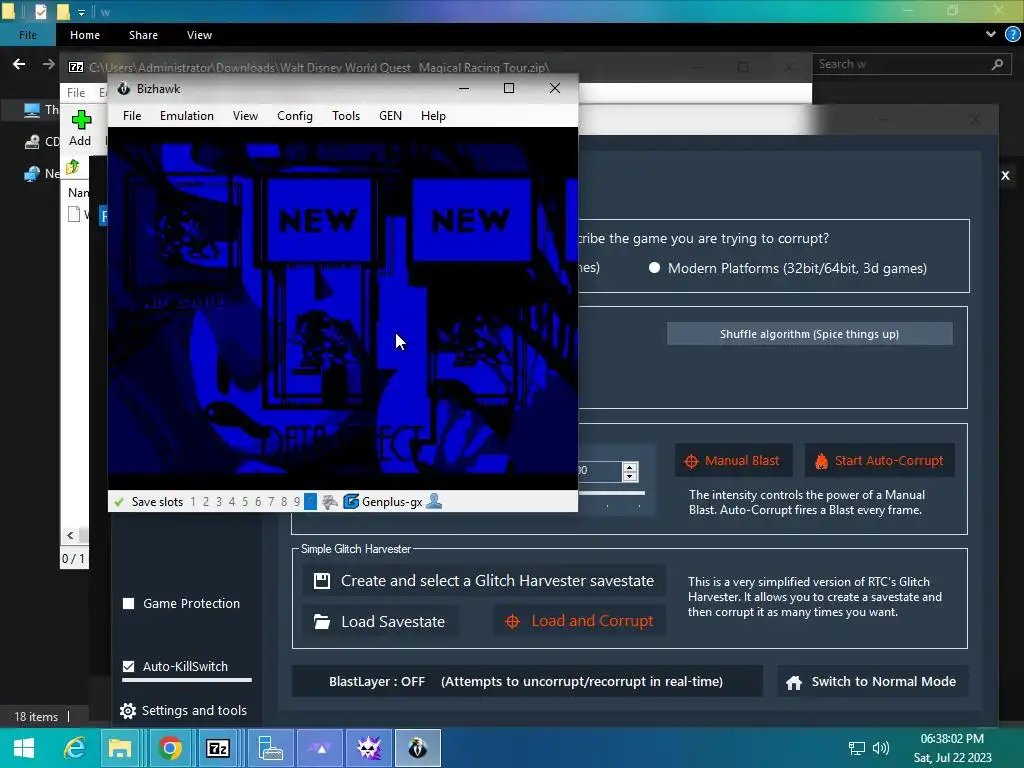Open the Explorer View ribbon tab
The image size is (1024, 768).
click(x=199, y=35)
